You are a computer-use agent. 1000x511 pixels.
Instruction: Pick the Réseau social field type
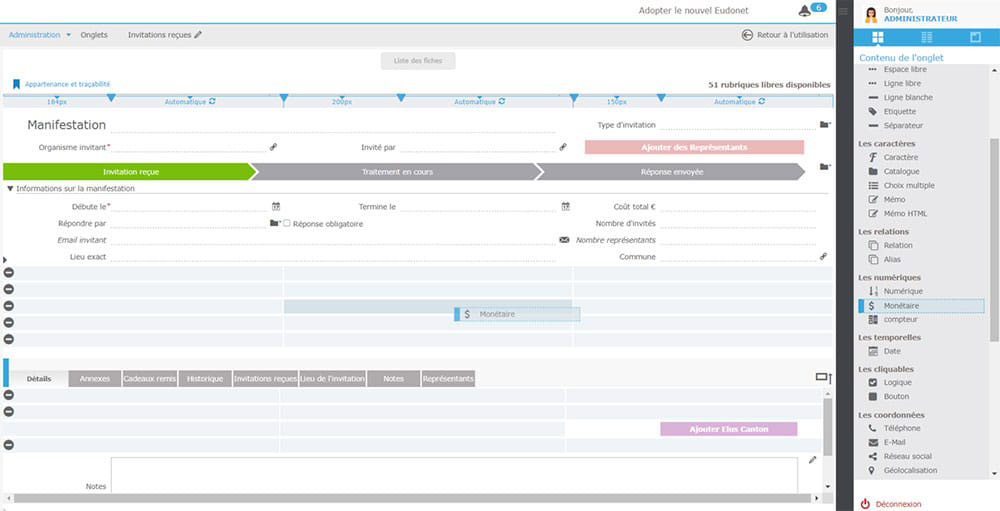(x=873, y=456)
